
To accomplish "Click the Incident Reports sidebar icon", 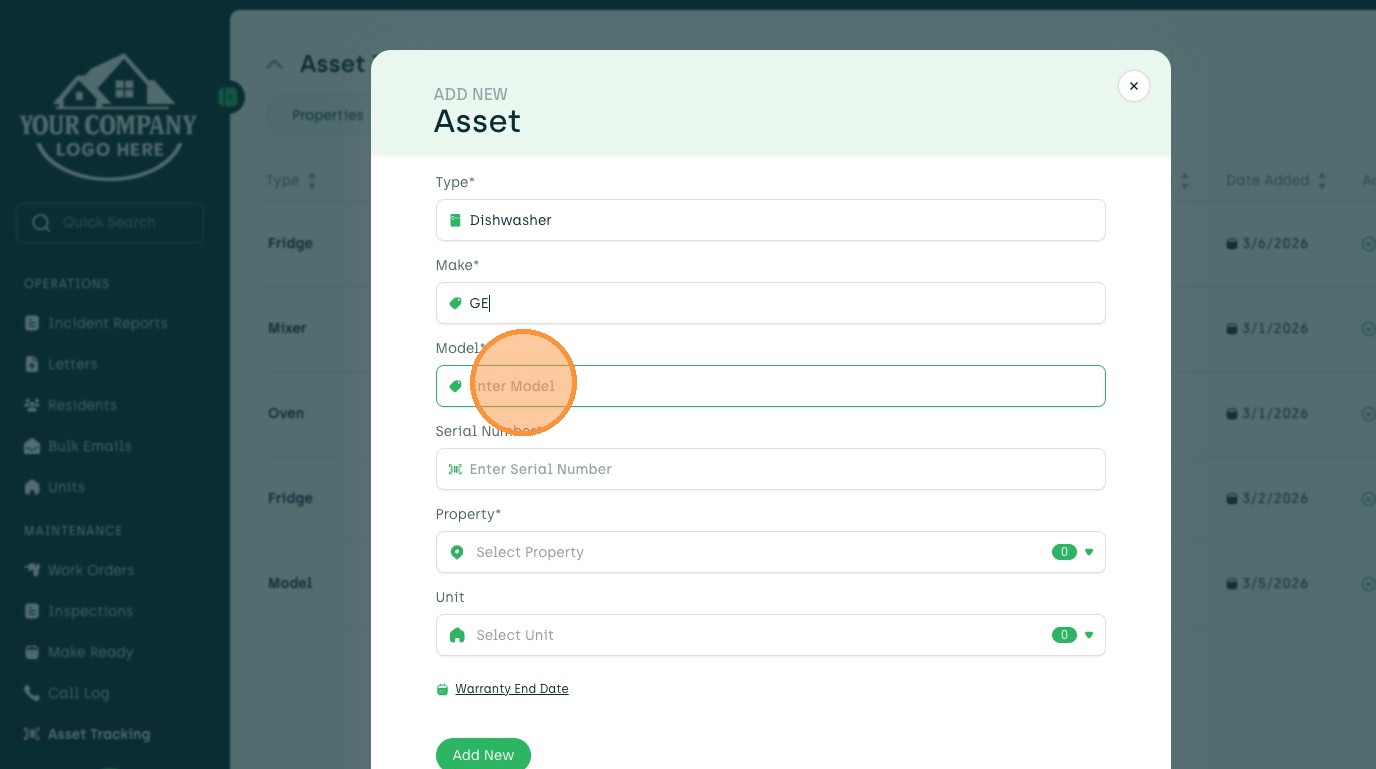I will 32,324.
